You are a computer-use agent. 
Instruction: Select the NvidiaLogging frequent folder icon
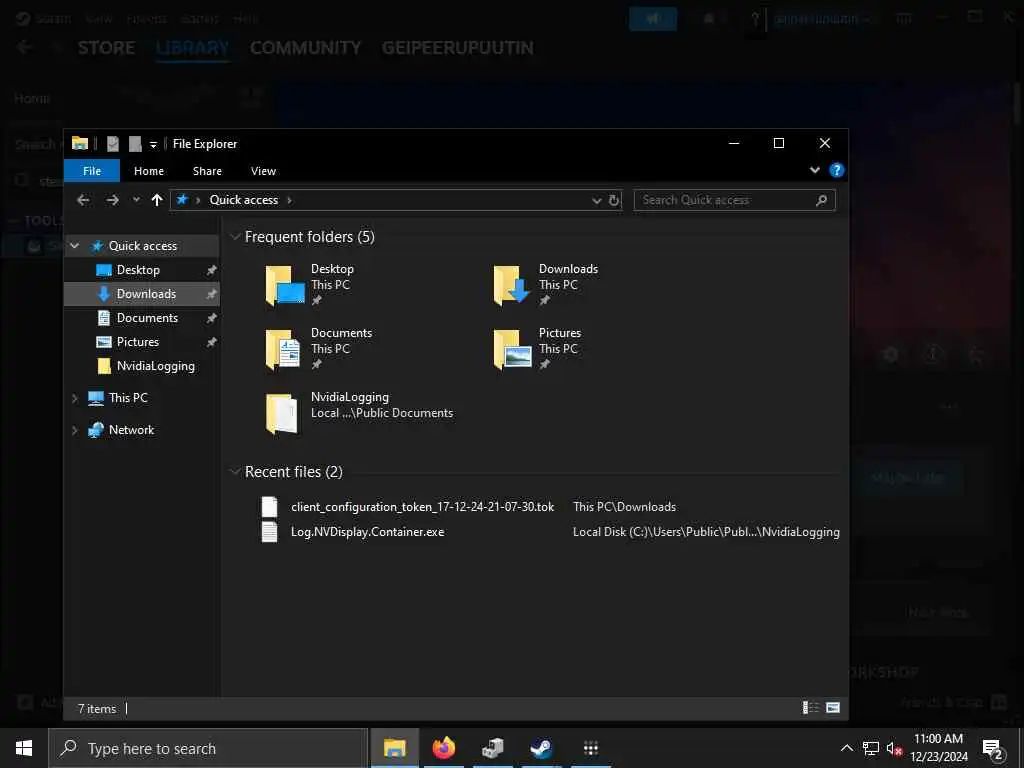pos(281,413)
